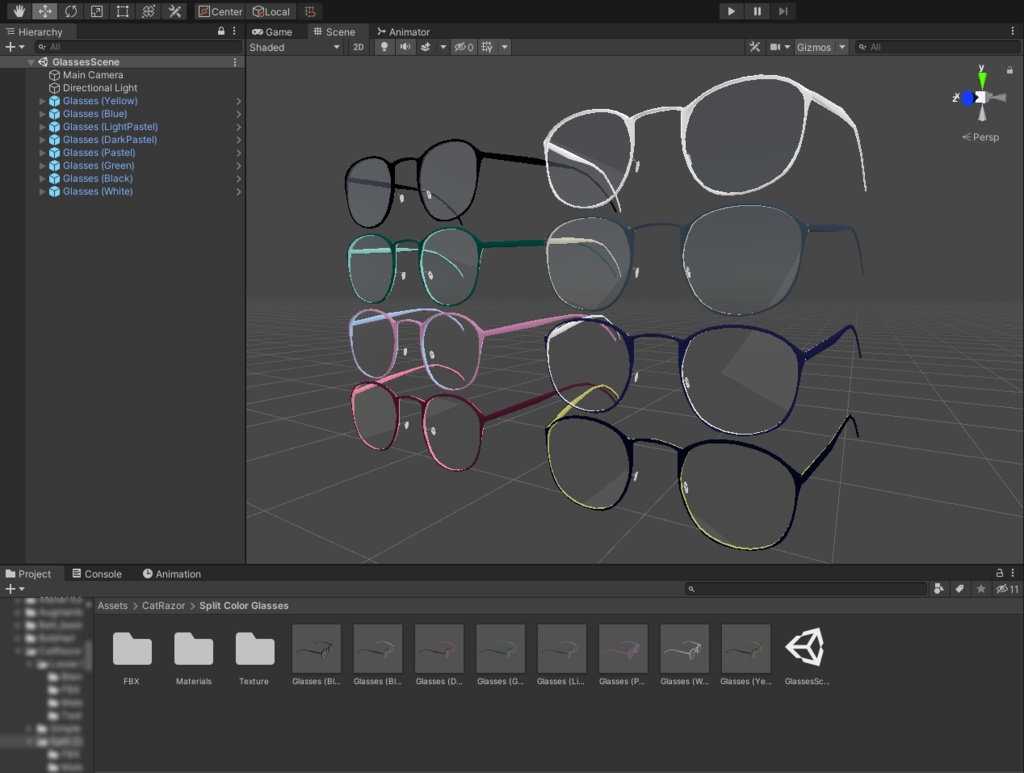Viewport: 1024px width, 773px height.
Task: Select the Hand tool in the toolbar
Action: 18,11
